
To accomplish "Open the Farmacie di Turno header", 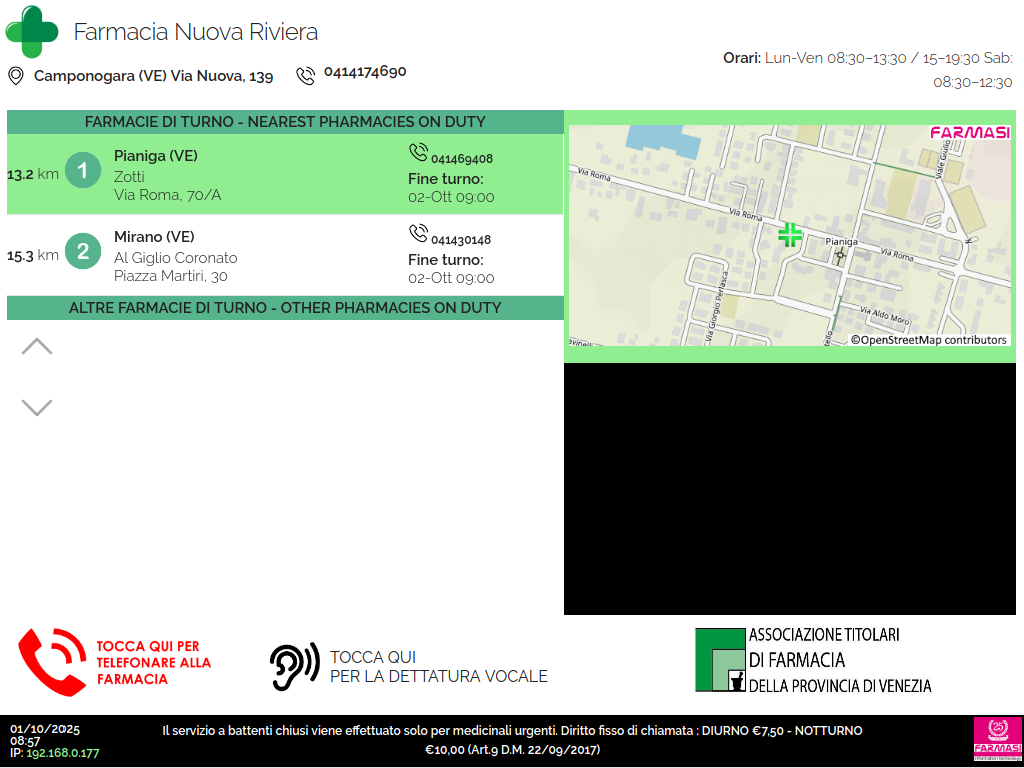I will 285,122.
